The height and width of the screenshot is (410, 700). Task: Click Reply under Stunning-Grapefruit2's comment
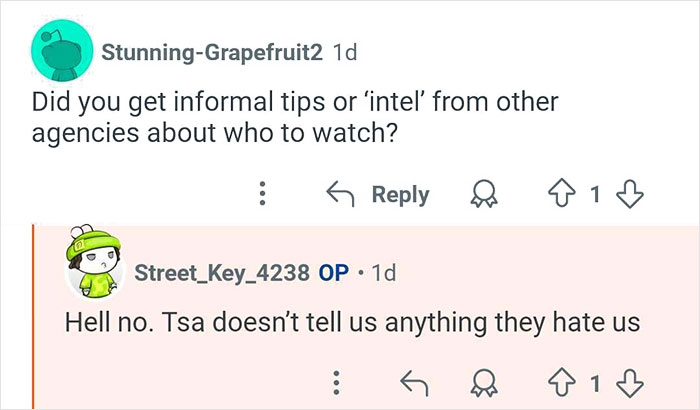tap(377, 194)
